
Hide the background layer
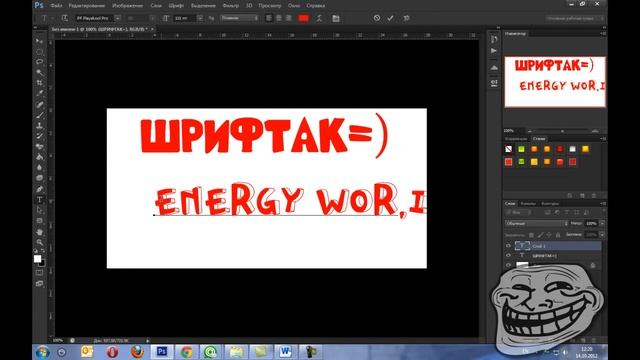pyautogui.click(x=508, y=265)
